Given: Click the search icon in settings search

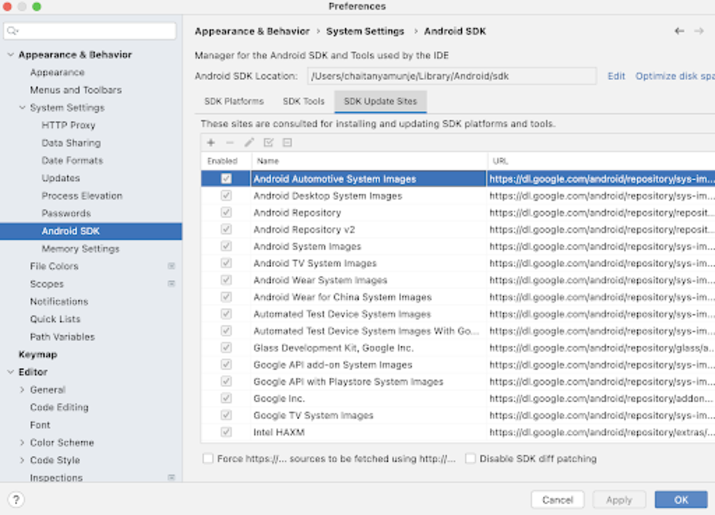Looking at the screenshot, I should pyautogui.click(x=14, y=32).
